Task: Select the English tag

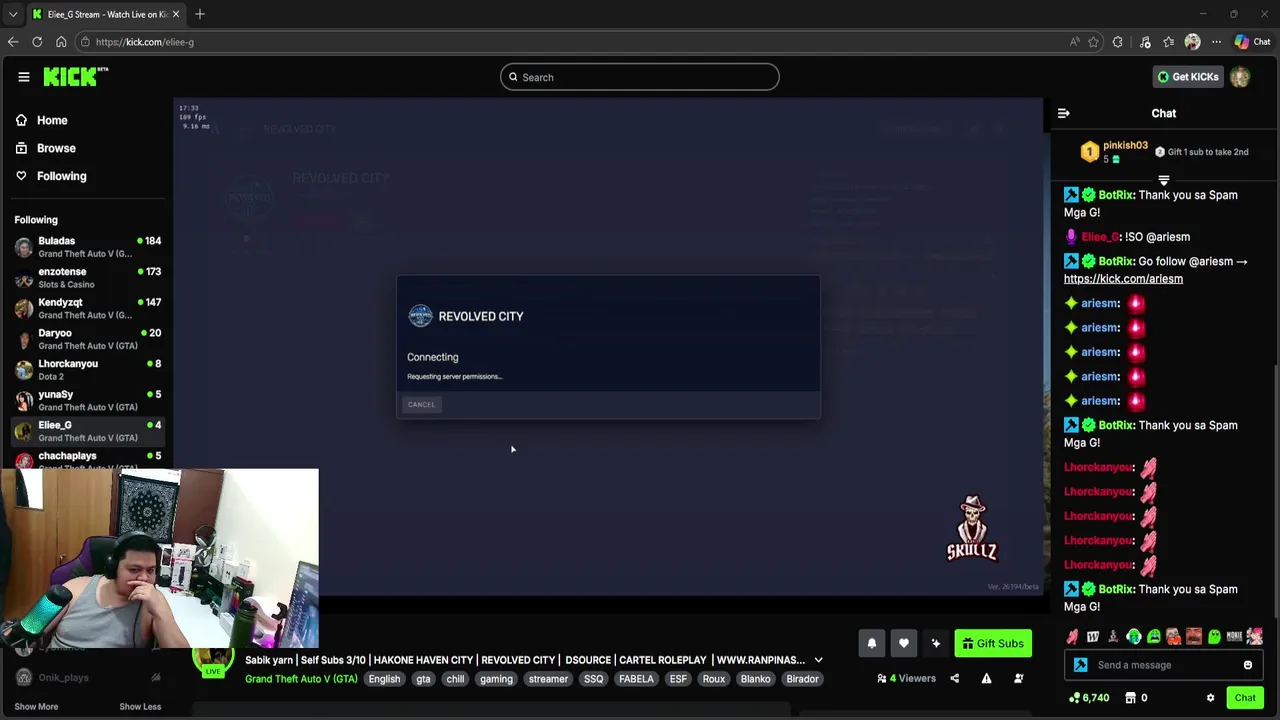Action: pyautogui.click(x=384, y=679)
